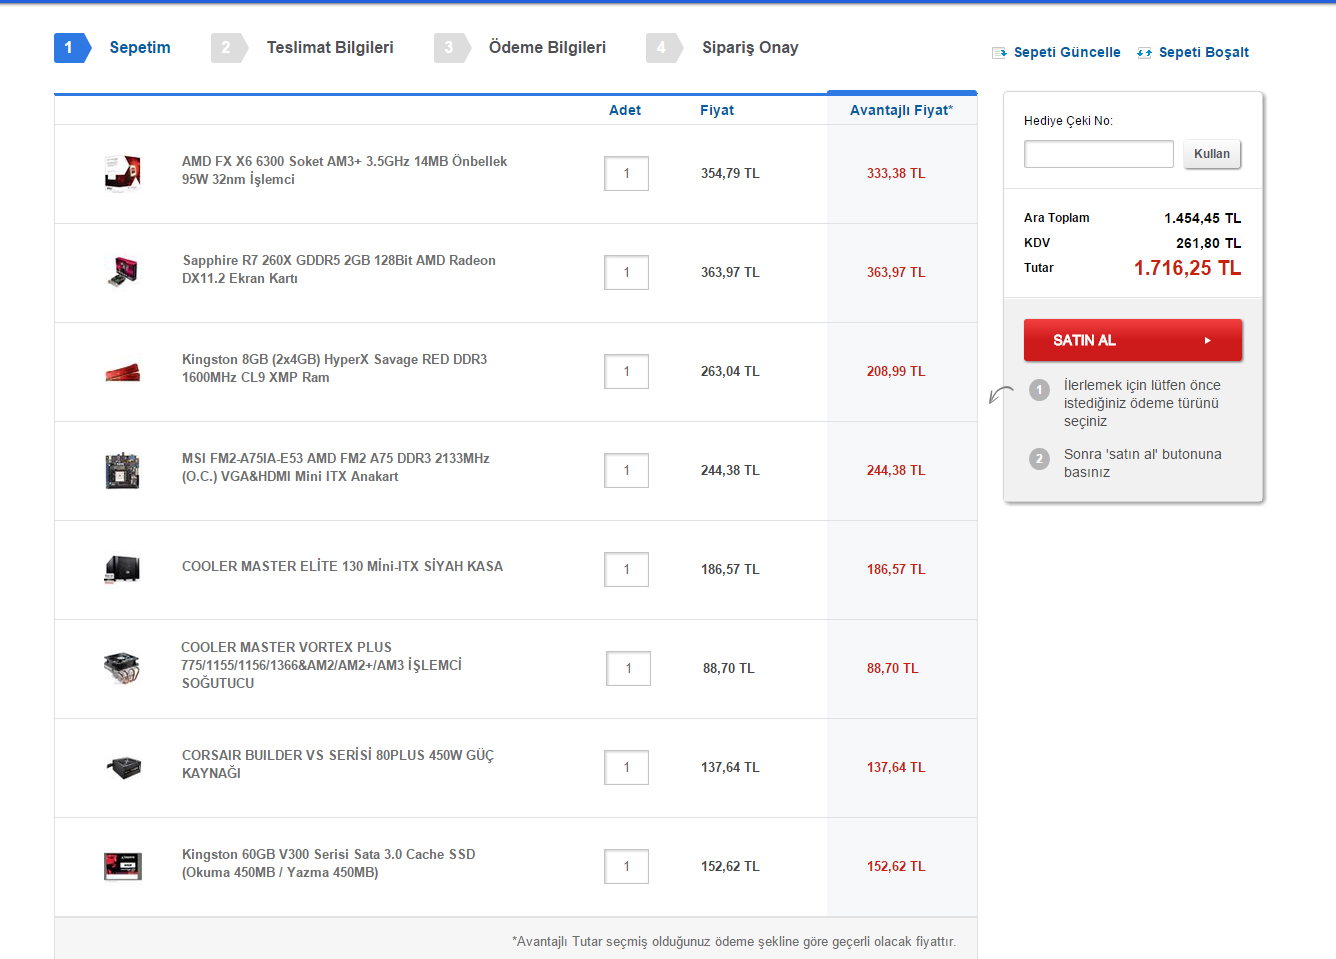Open COOLER MASTER VORTEX PLUS product name
1336x959 pixels.
point(321,665)
